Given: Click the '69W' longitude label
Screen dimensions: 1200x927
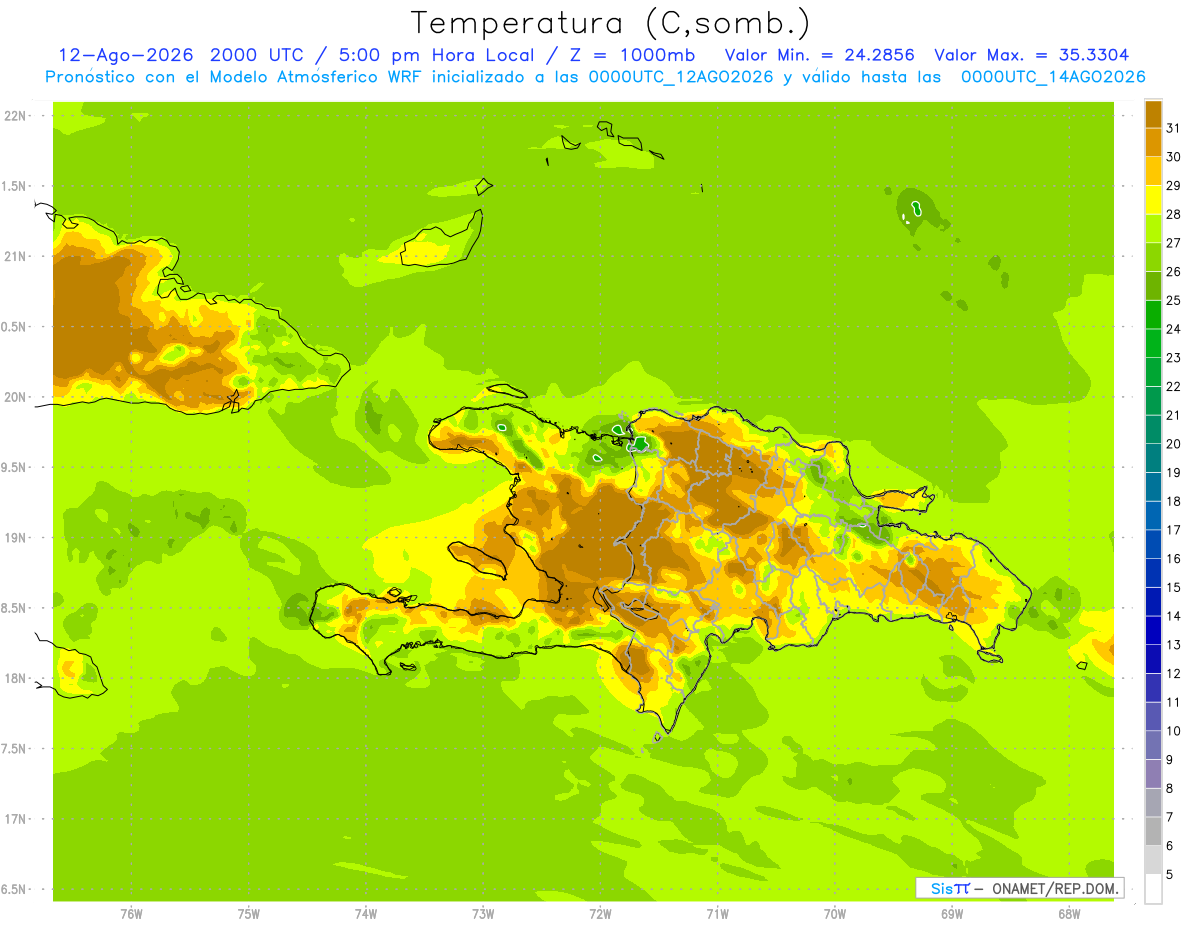Looking at the screenshot, I should click(x=951, y=914).
